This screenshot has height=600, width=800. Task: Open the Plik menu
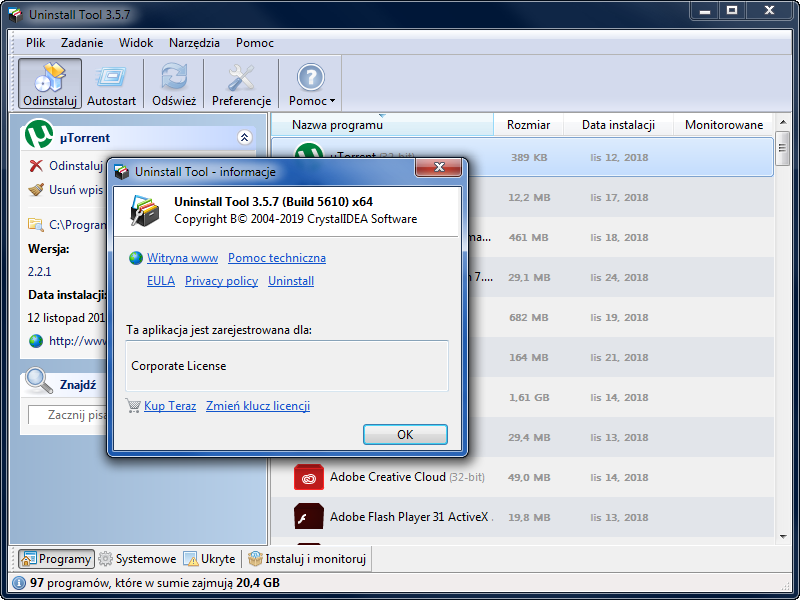coord(36,43)
